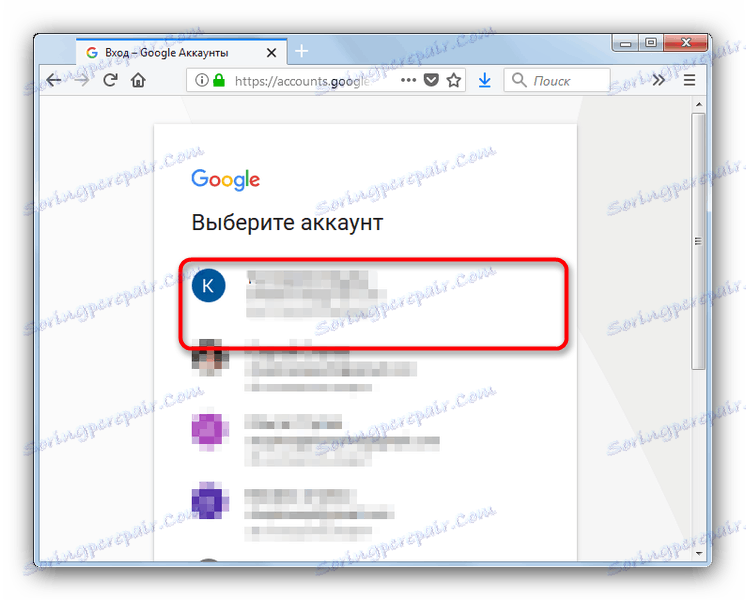Maximize the Firefox window
Image resolution: width=746 pixels, height=600 pixels.
651,43
